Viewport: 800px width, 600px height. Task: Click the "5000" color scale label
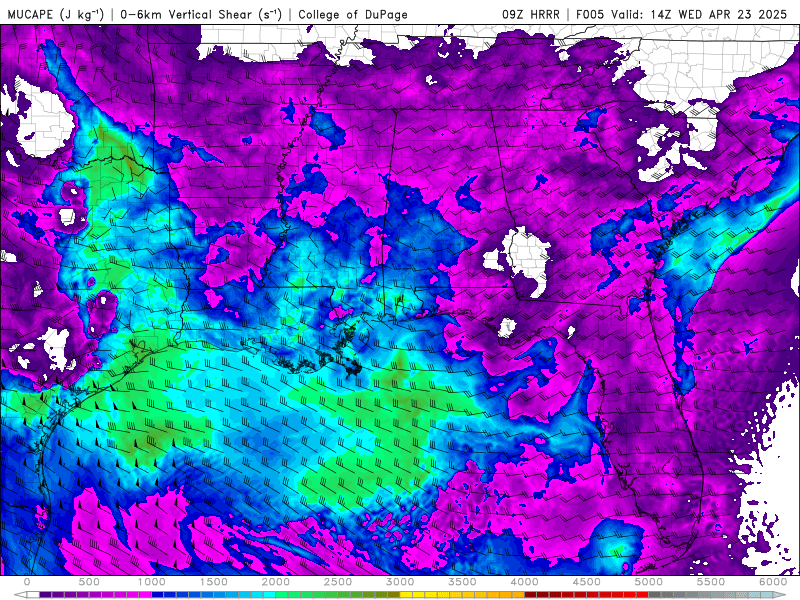pos(648,582)
